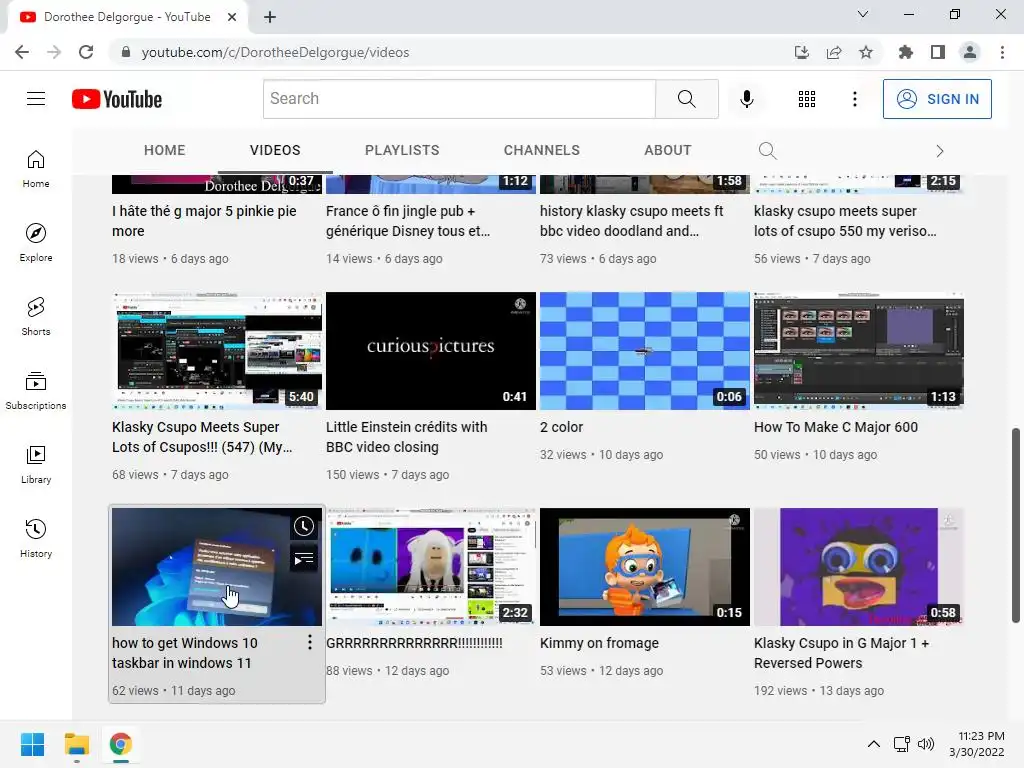Add Windows 10 taskbar video to queue
This screenshot has width=1024, height=768.
(x=304, y=559)
